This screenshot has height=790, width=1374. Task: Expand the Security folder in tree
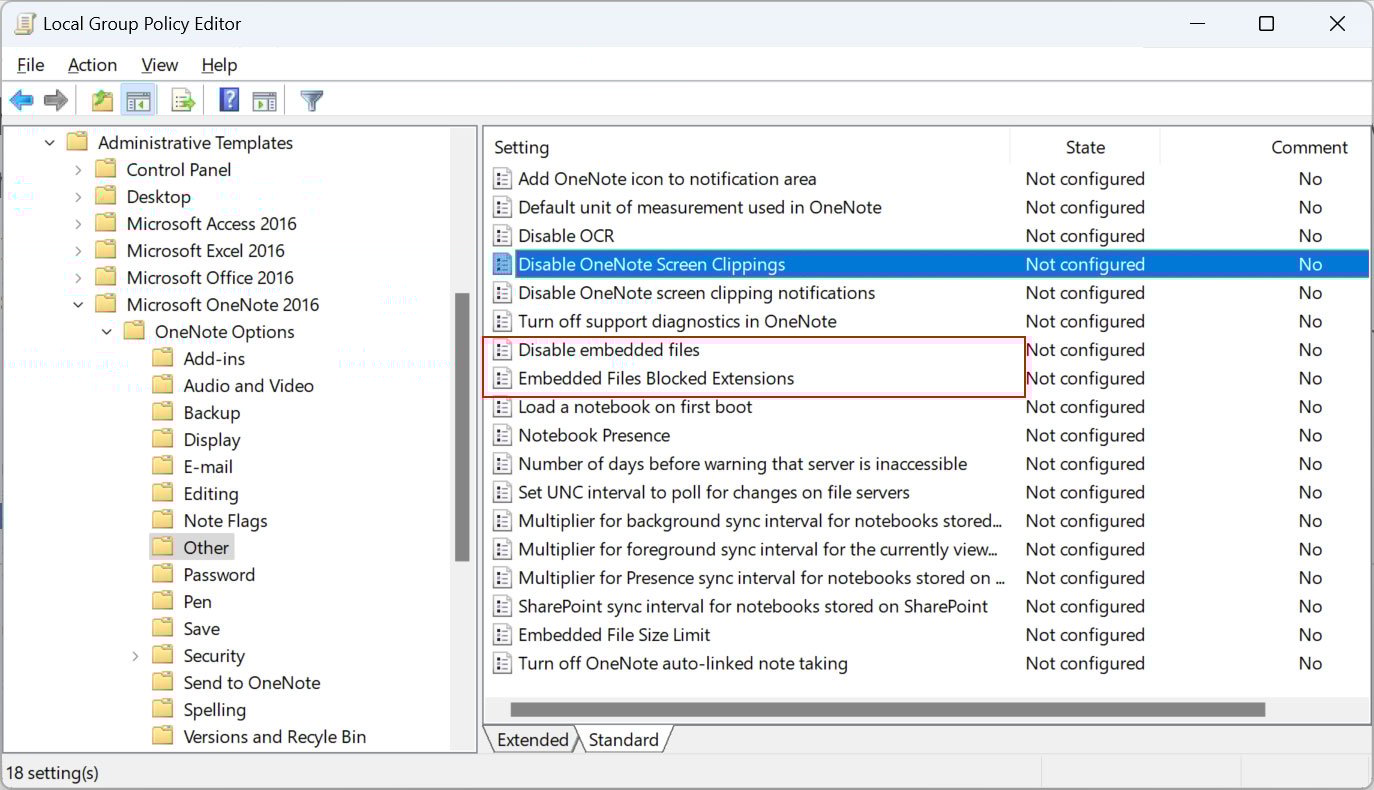(136, 656)
